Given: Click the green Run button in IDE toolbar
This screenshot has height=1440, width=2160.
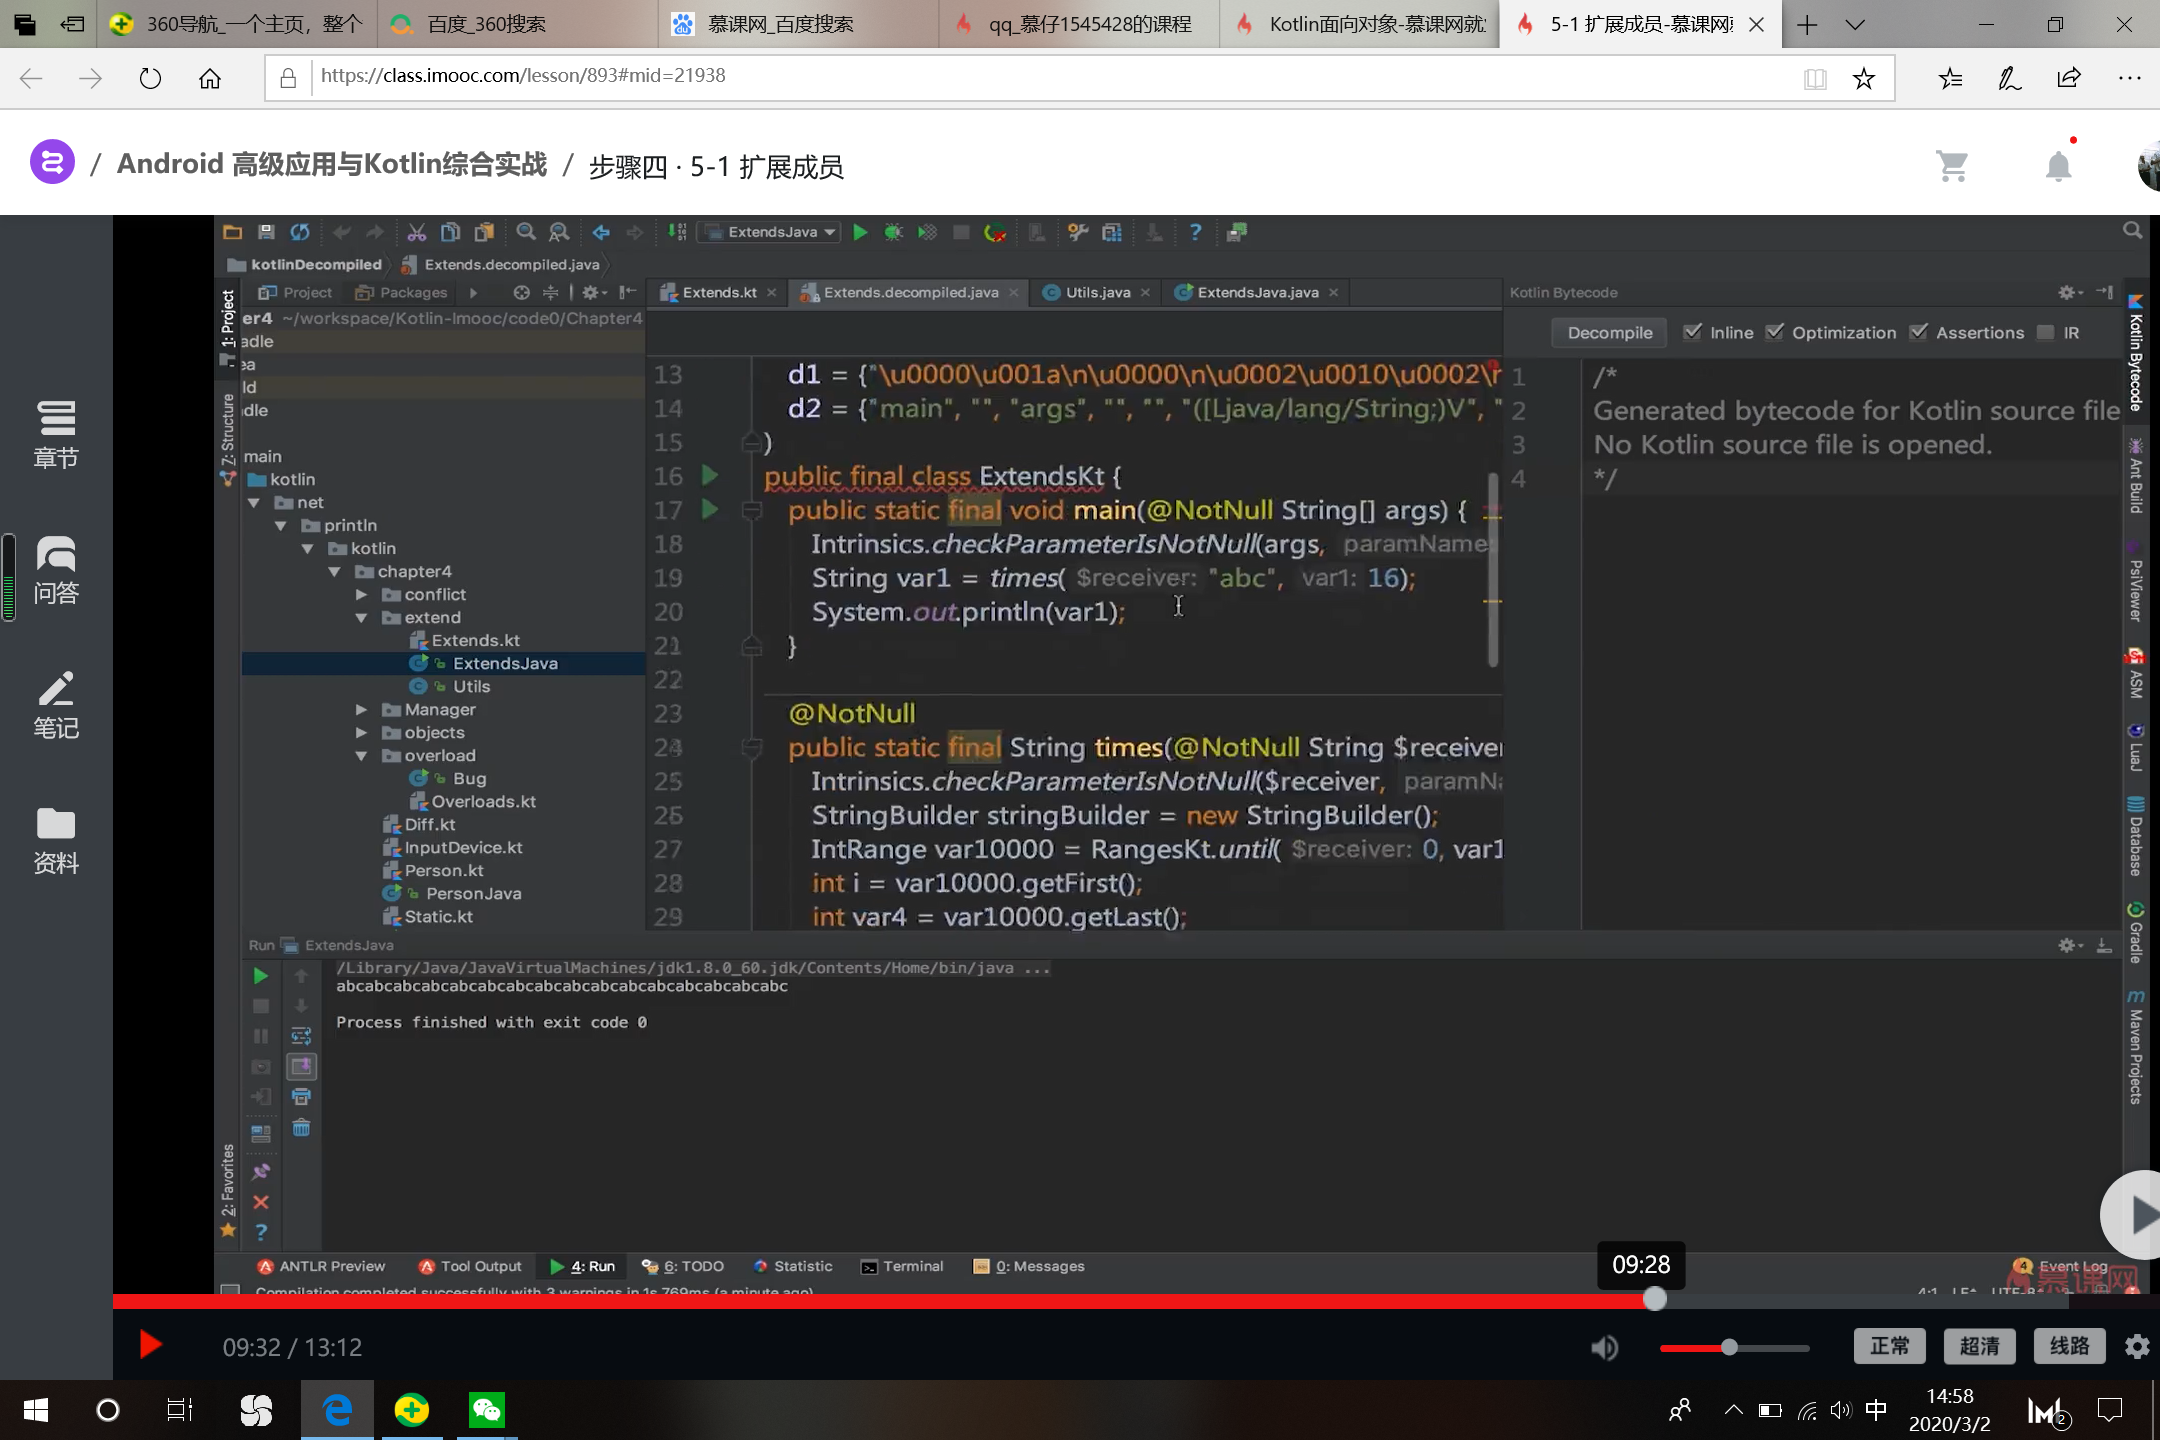Looking at the screenshot, I should pyautogui.click(x=860, y=232).
